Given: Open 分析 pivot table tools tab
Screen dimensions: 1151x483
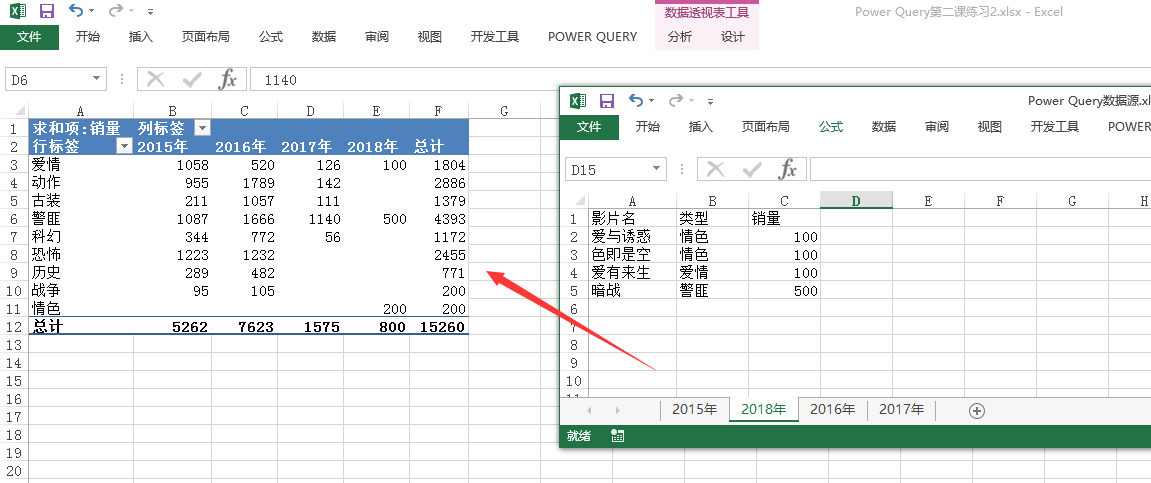Looking at the screenshot, I should click(x=680, y=37).
